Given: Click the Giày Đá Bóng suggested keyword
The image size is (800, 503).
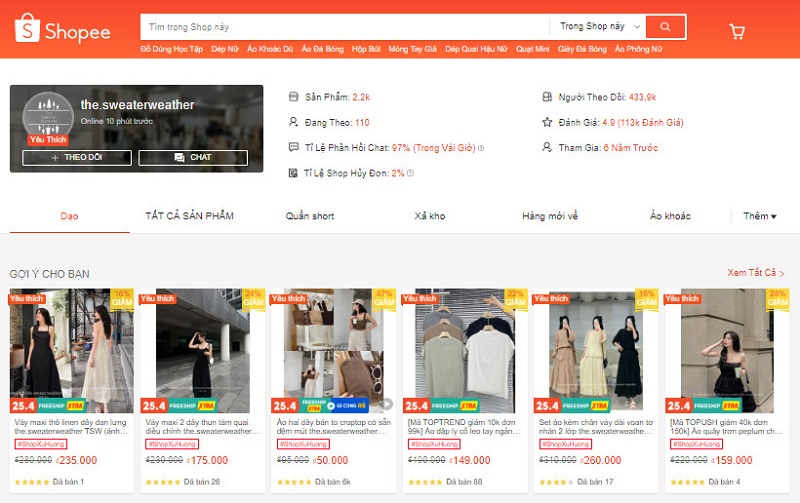Looking at the screenshot, I should pos(581,48).
